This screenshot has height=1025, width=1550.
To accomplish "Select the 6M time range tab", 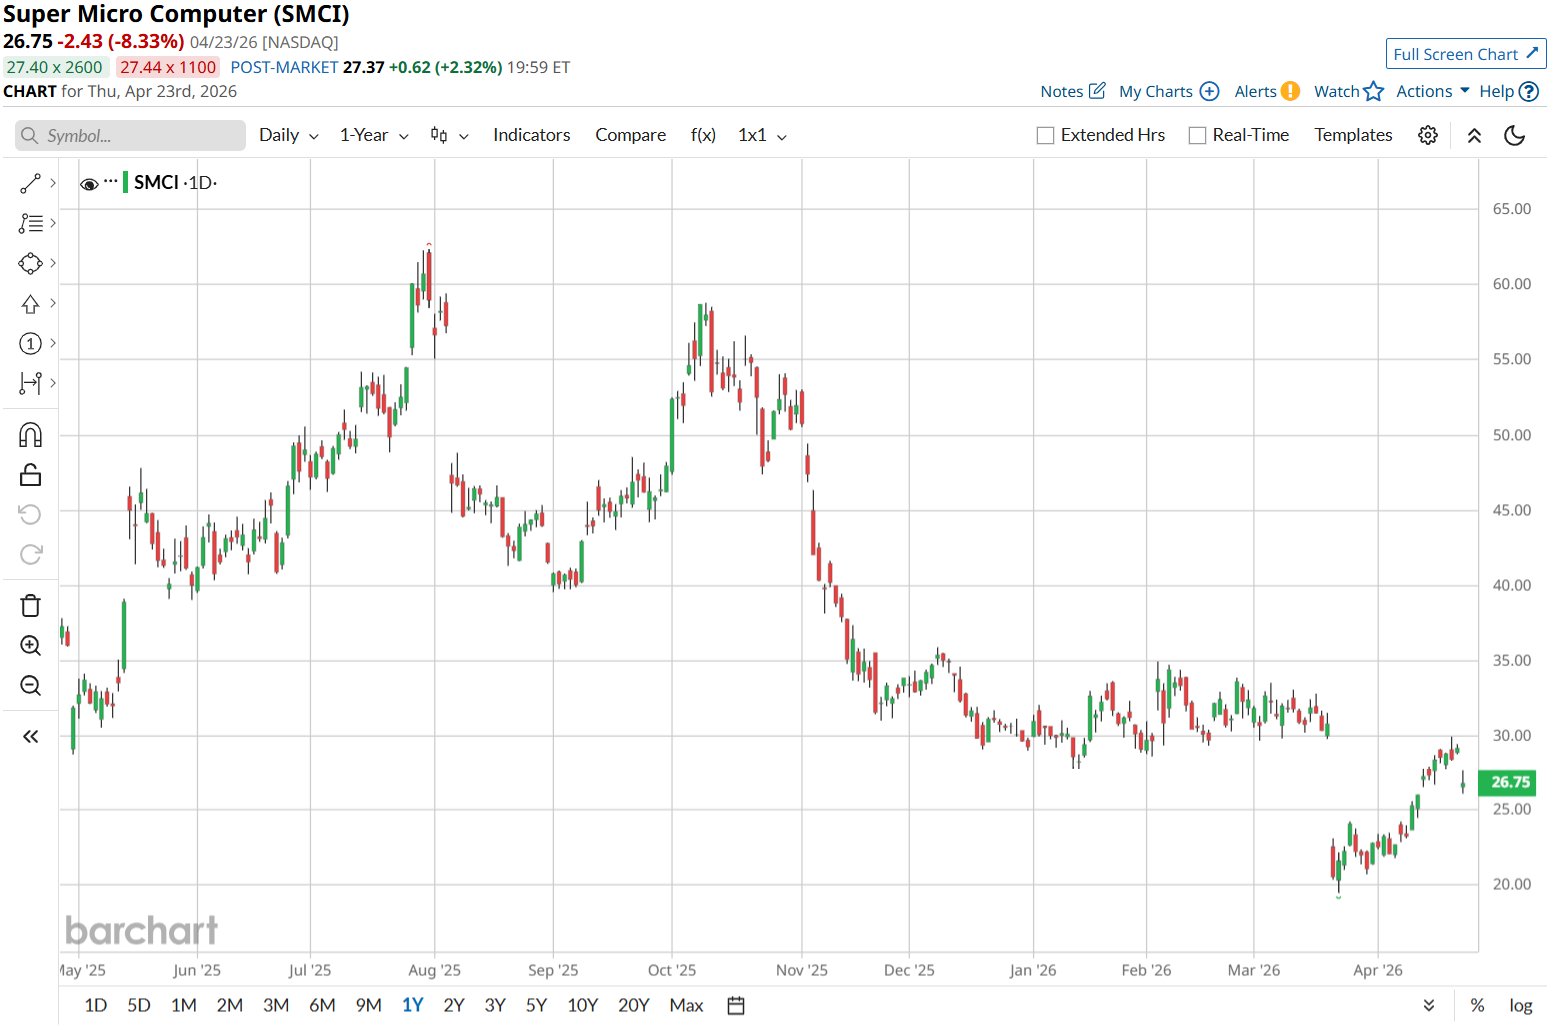I will coord(322,1006).
